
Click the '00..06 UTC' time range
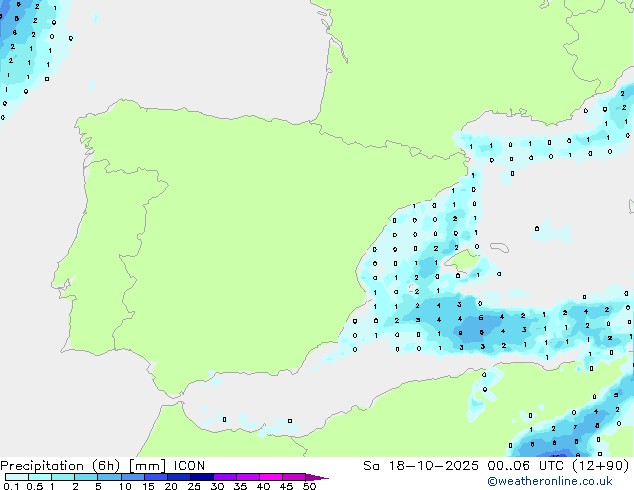click(526, 466)
